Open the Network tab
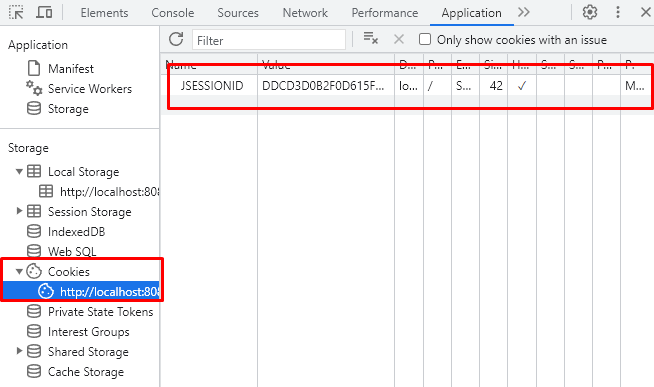Viewport: 654px width, 387px height. 305,13
